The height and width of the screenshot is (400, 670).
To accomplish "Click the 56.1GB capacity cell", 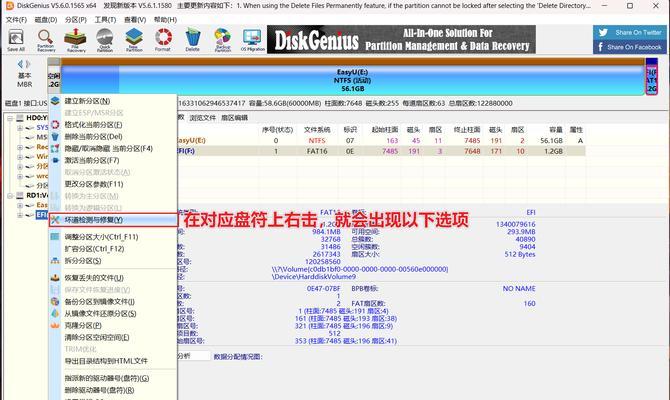I will click(x=551, y=141).
